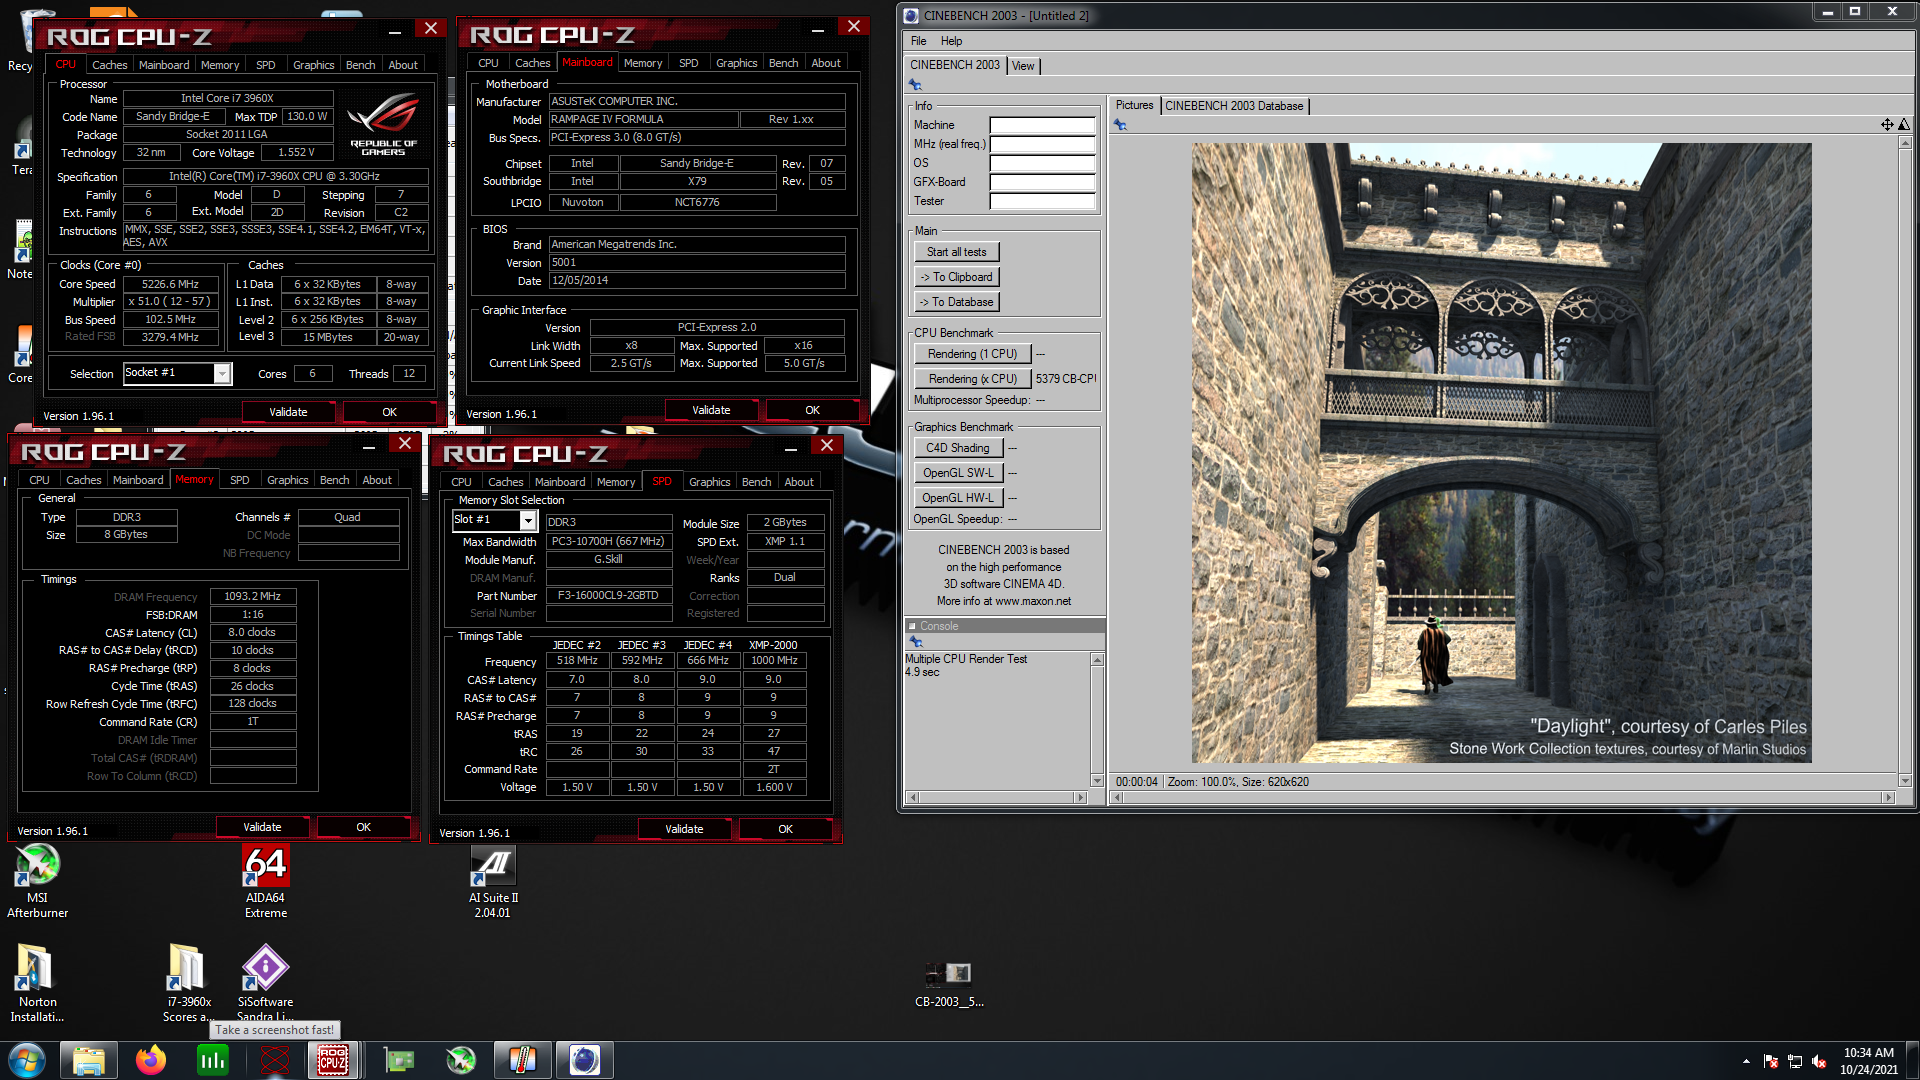Screen dimensions: 1920x1080
Task: Click the MHz (real freq.) input field
Action: (x=1042, y=144)
